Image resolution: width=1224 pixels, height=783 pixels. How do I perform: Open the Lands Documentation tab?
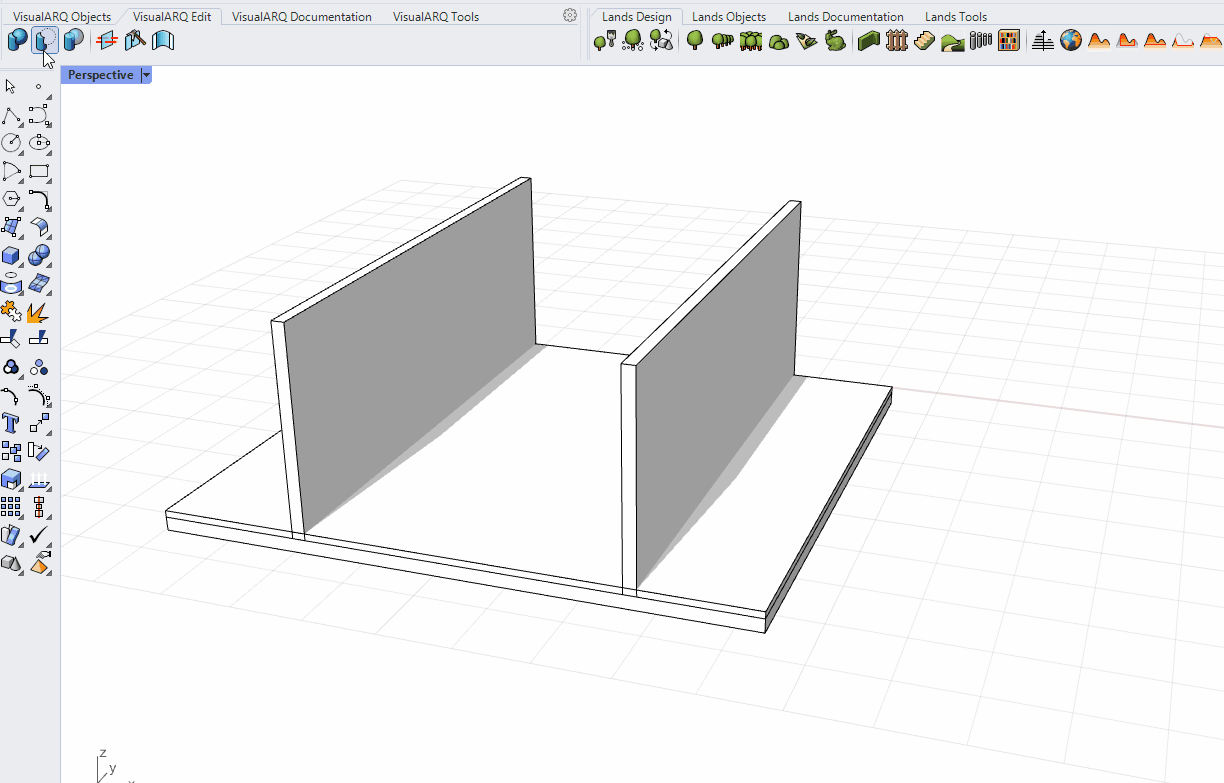click(846, 17)
